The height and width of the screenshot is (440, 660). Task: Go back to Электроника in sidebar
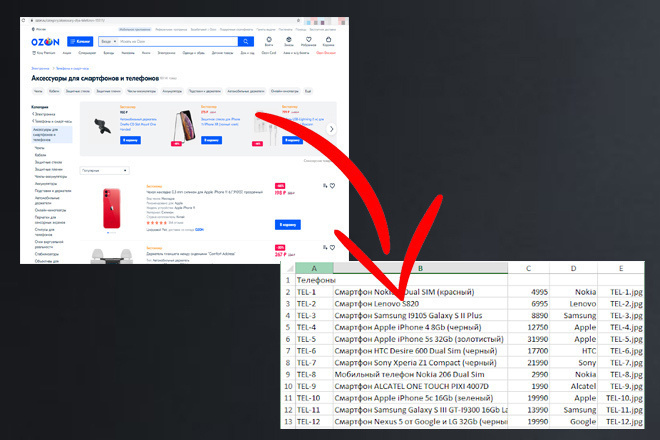tap(45, 114)
